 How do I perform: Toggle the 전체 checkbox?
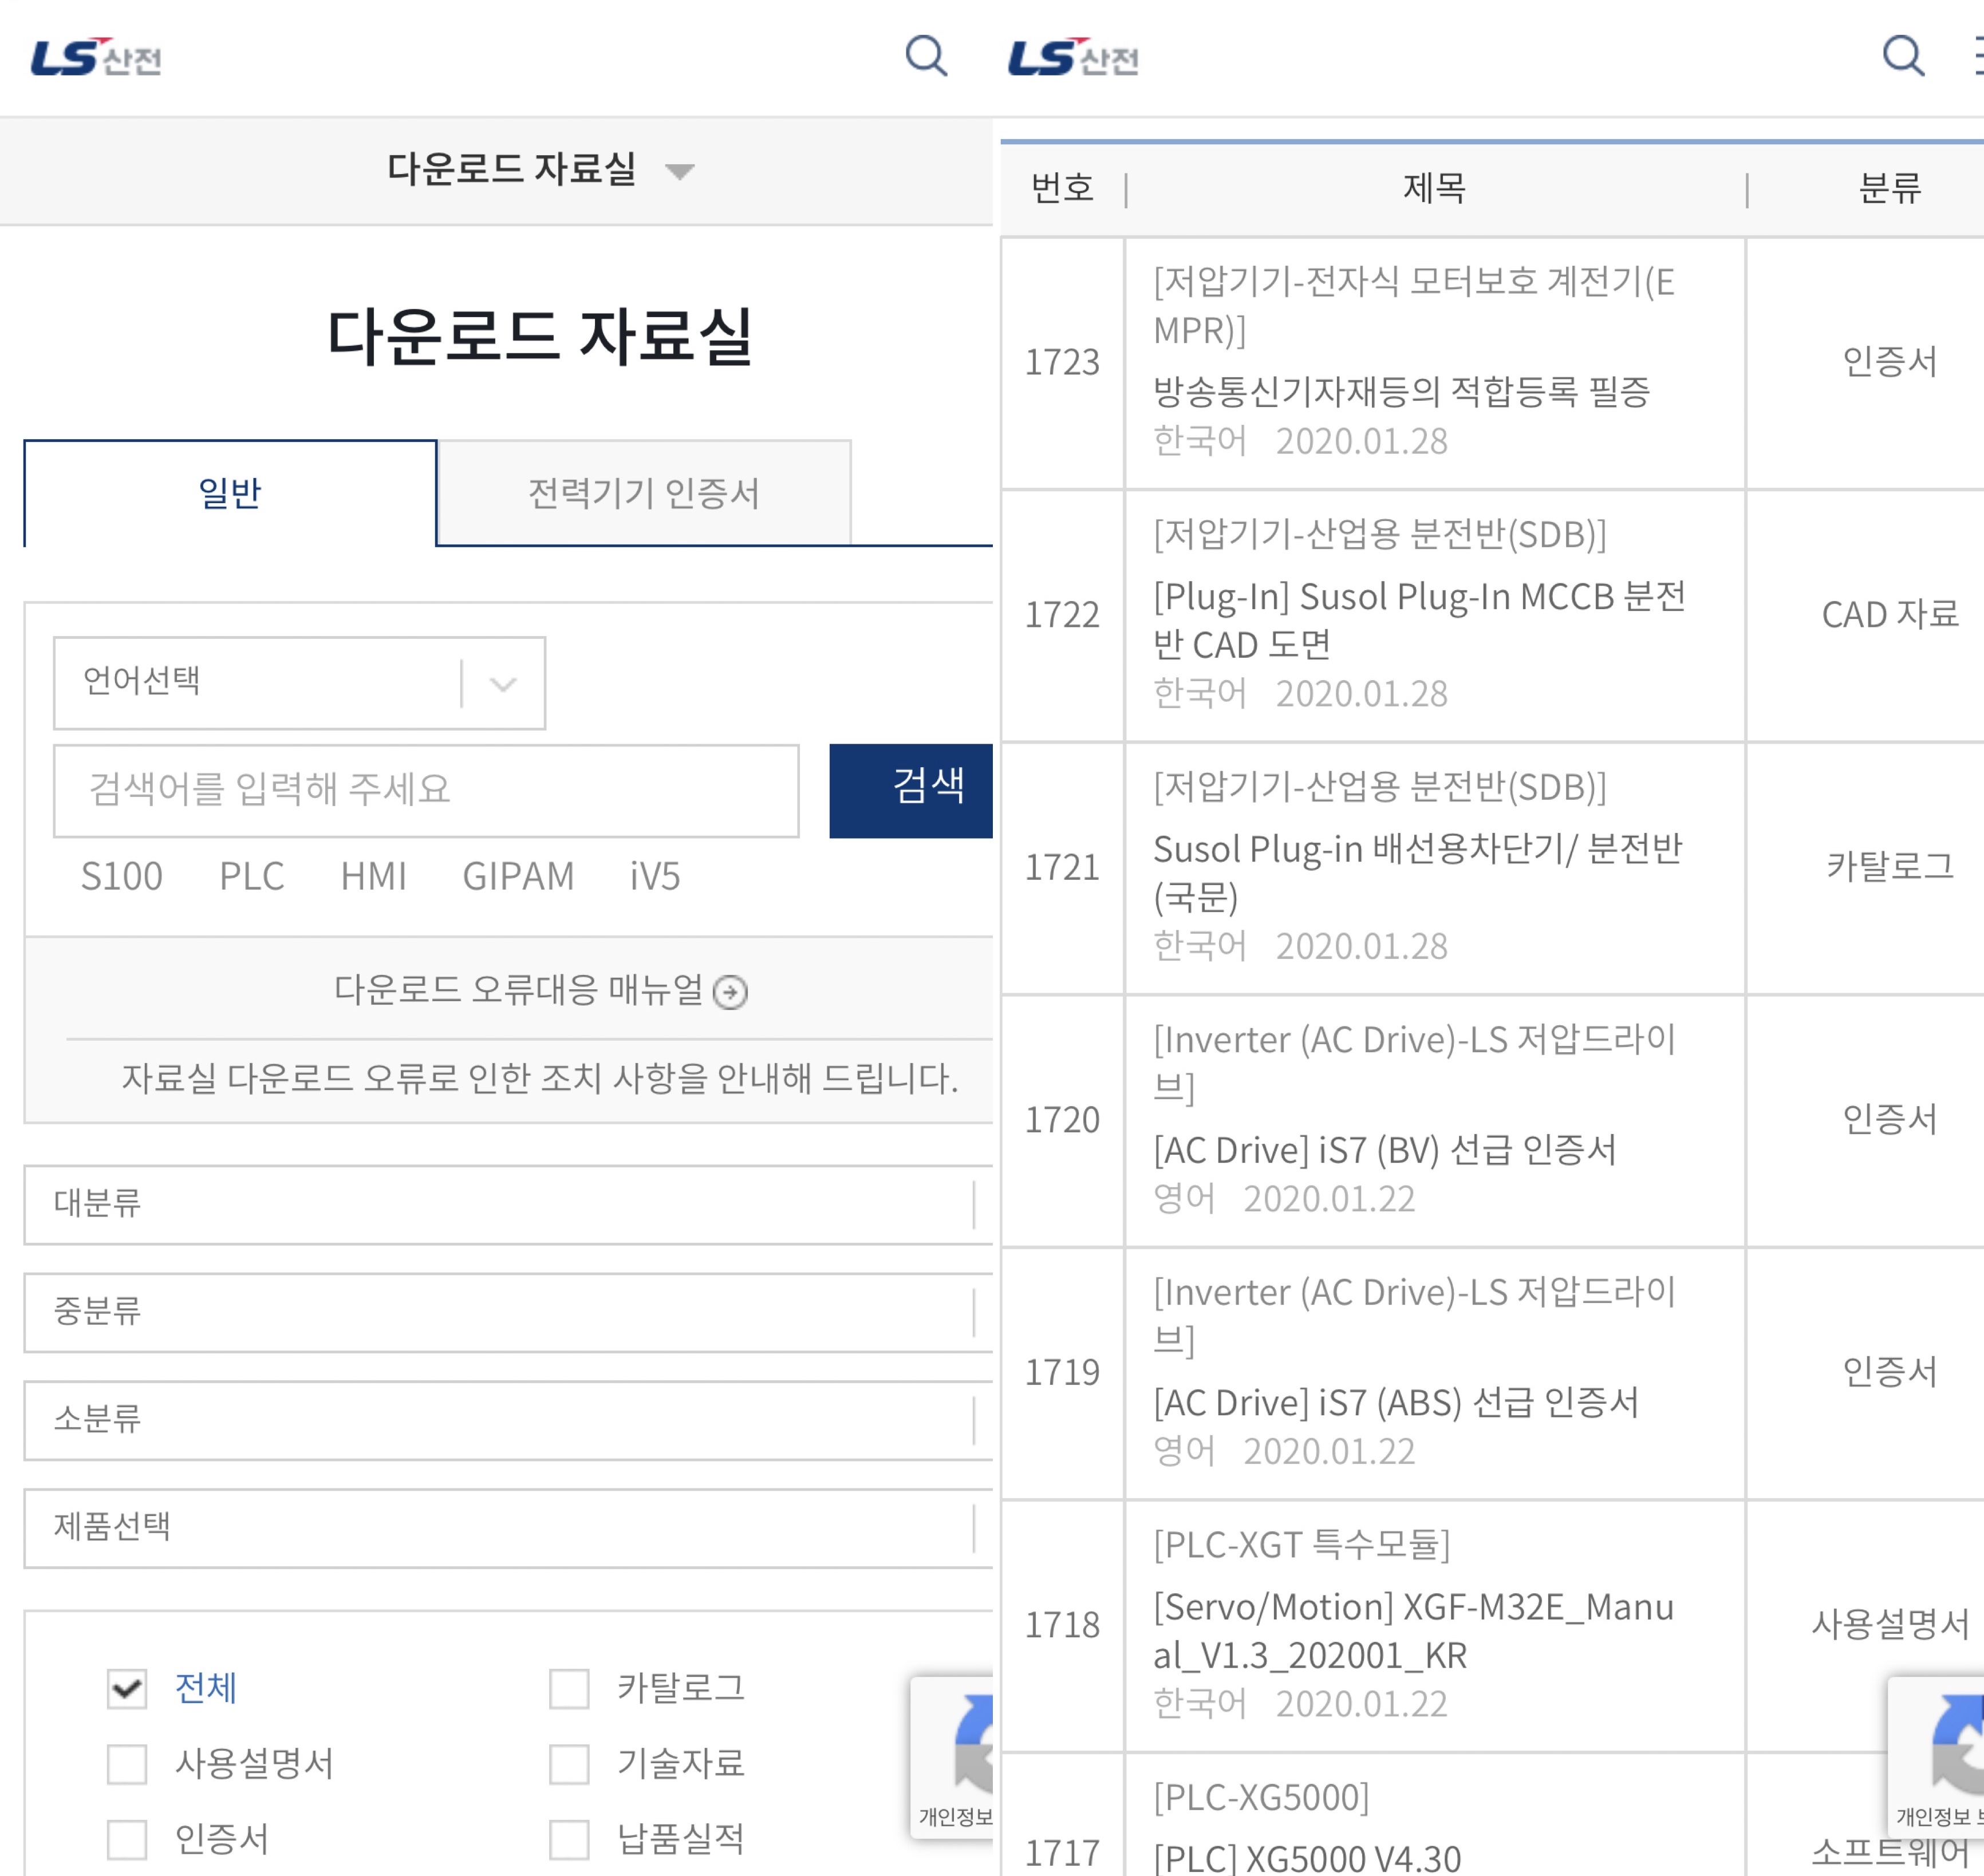click(x=127, y=1688)
